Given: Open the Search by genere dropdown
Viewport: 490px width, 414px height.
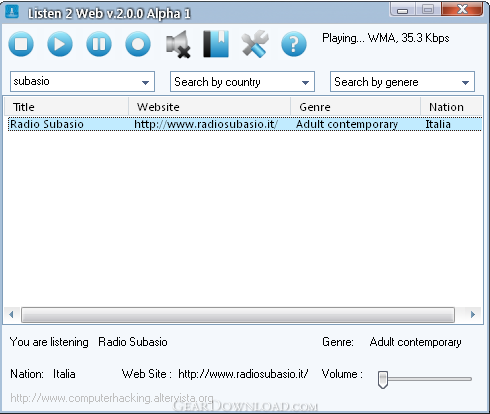Looking at the screenshot, I should 402,82.
